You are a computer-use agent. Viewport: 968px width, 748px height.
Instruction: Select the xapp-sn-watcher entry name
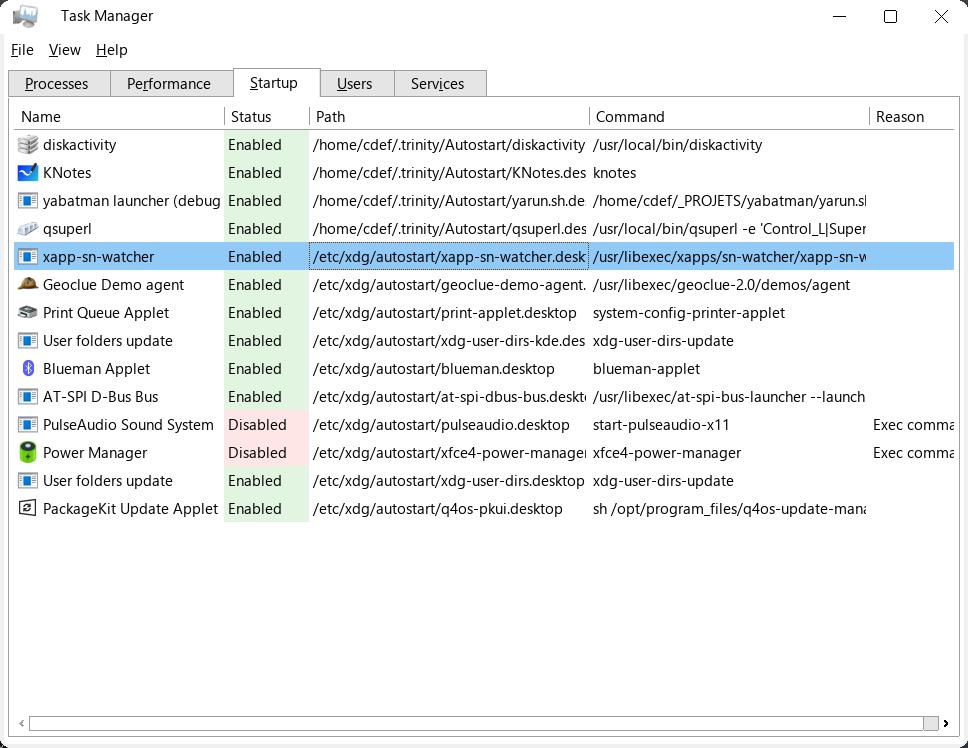[99, 257]
